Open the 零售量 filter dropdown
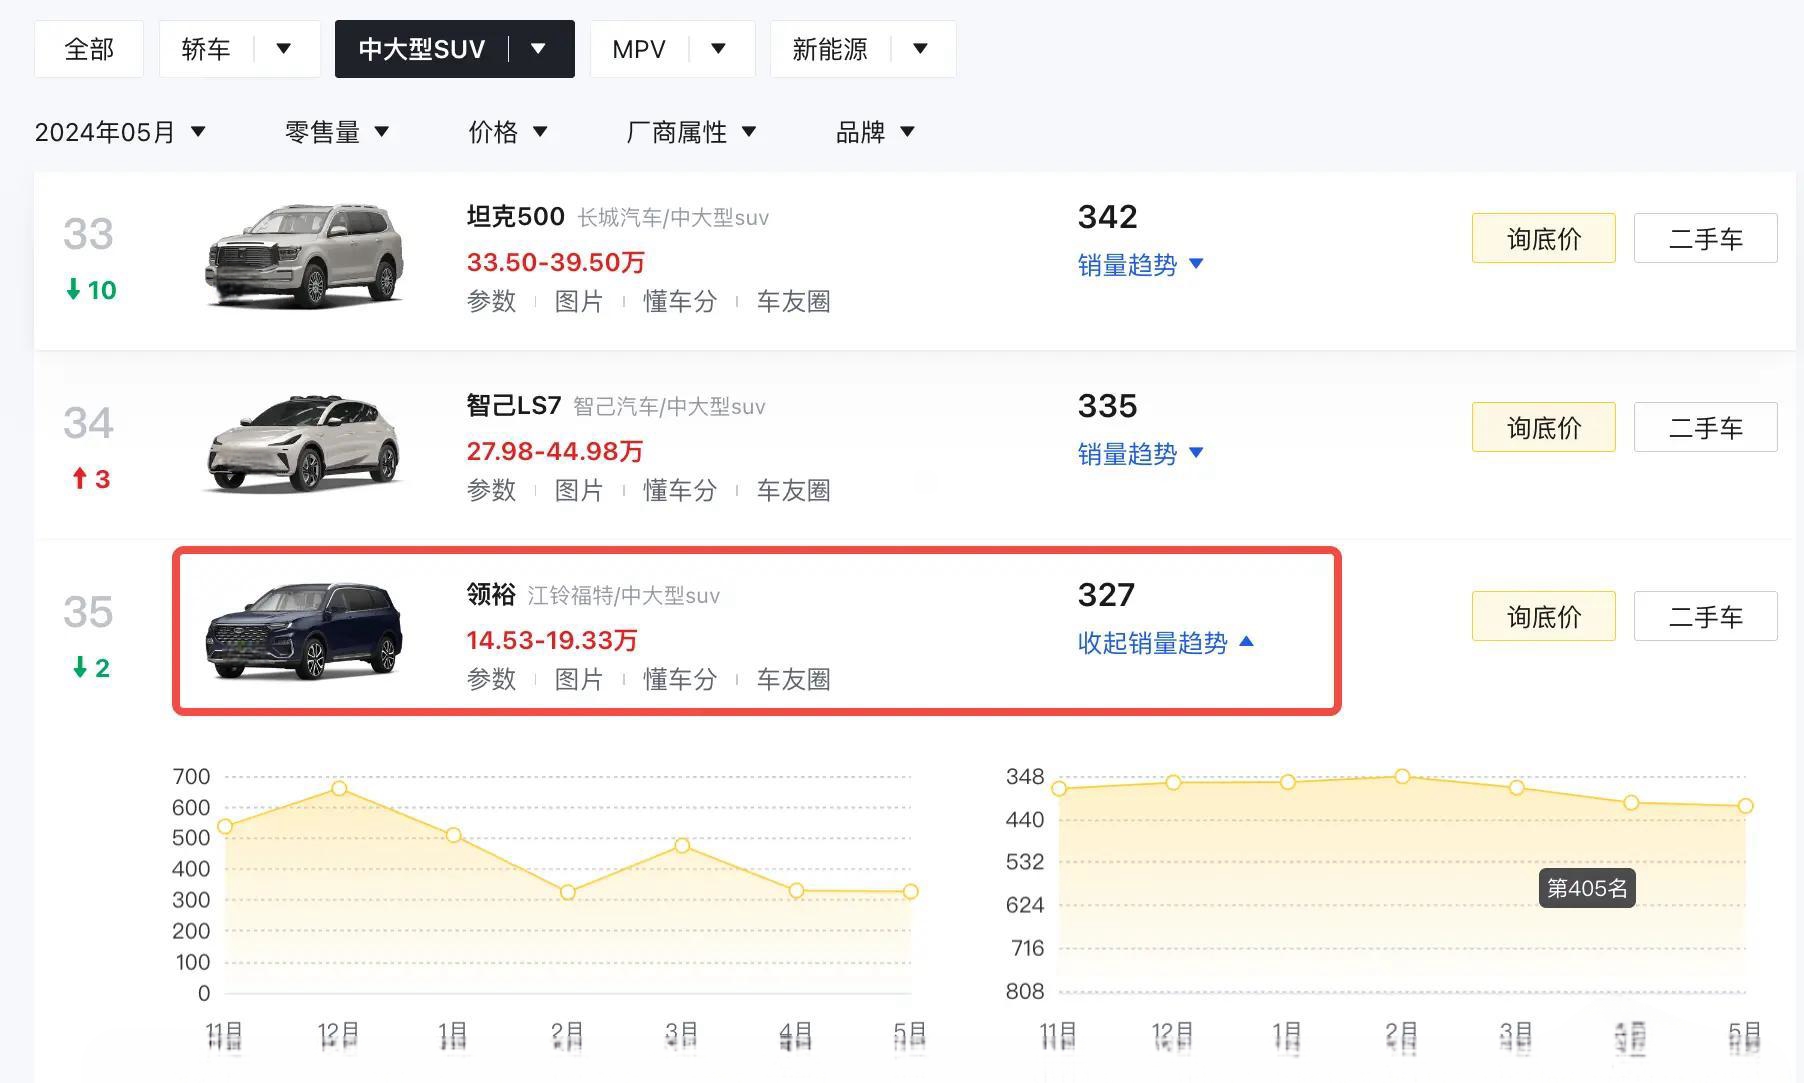 pos(337,132)
